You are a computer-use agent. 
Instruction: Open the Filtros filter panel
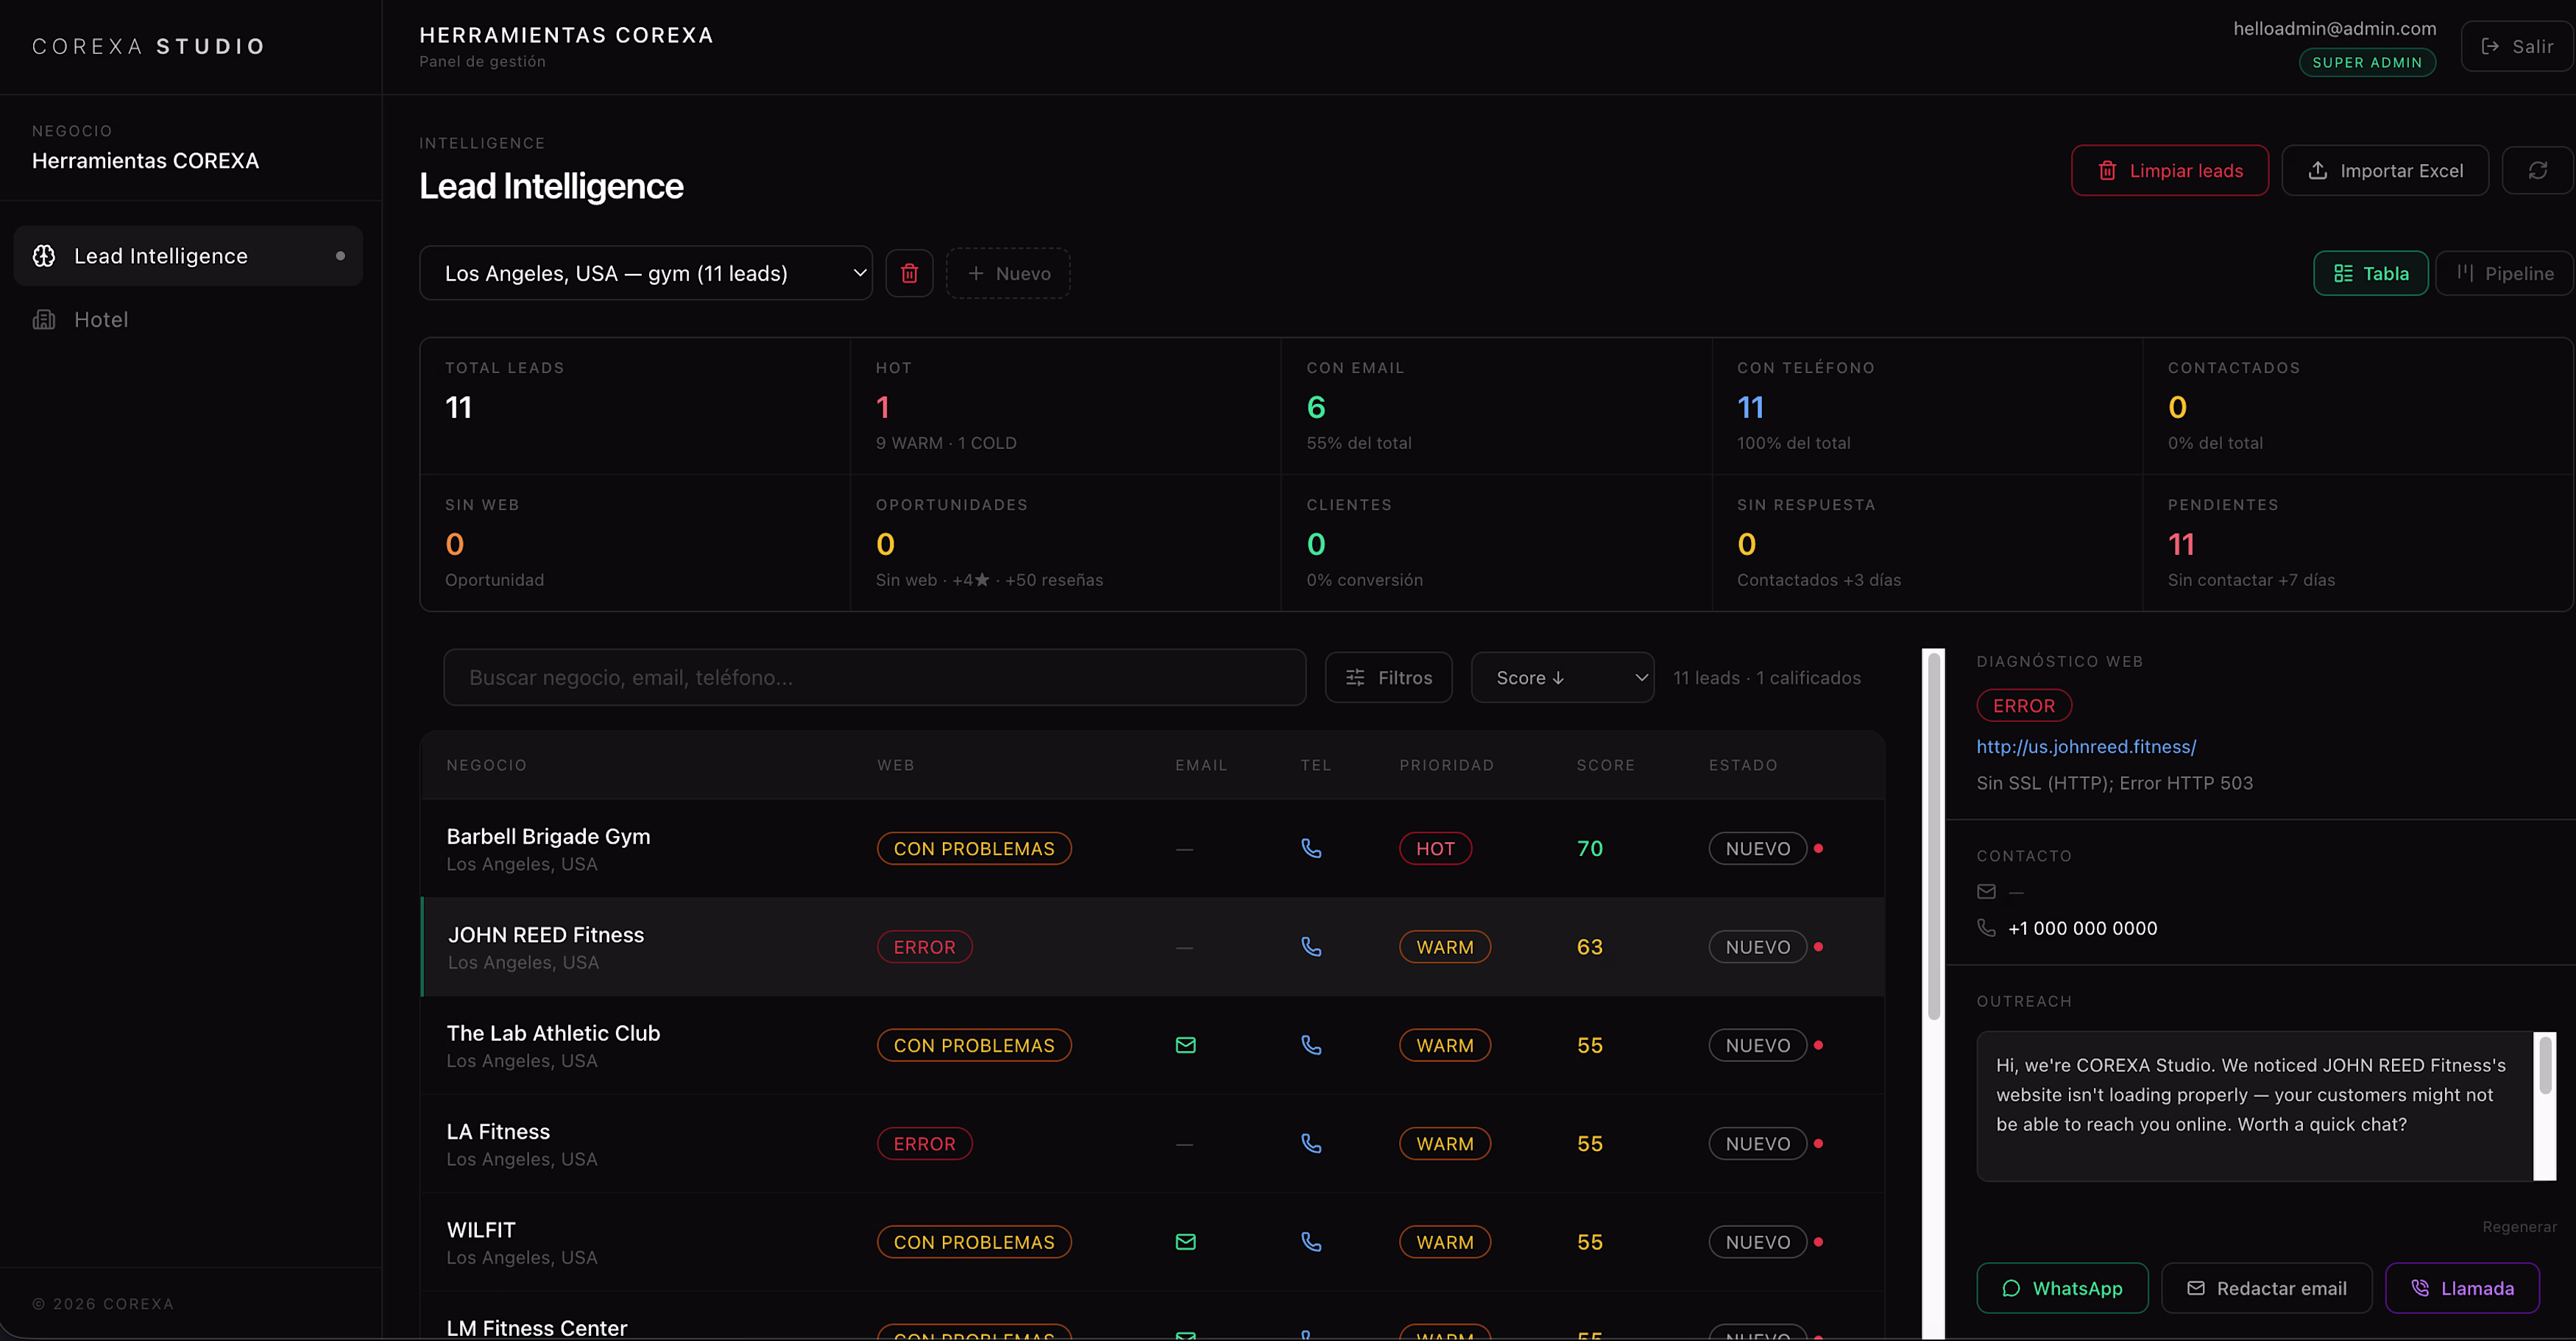pos(1388,678)
